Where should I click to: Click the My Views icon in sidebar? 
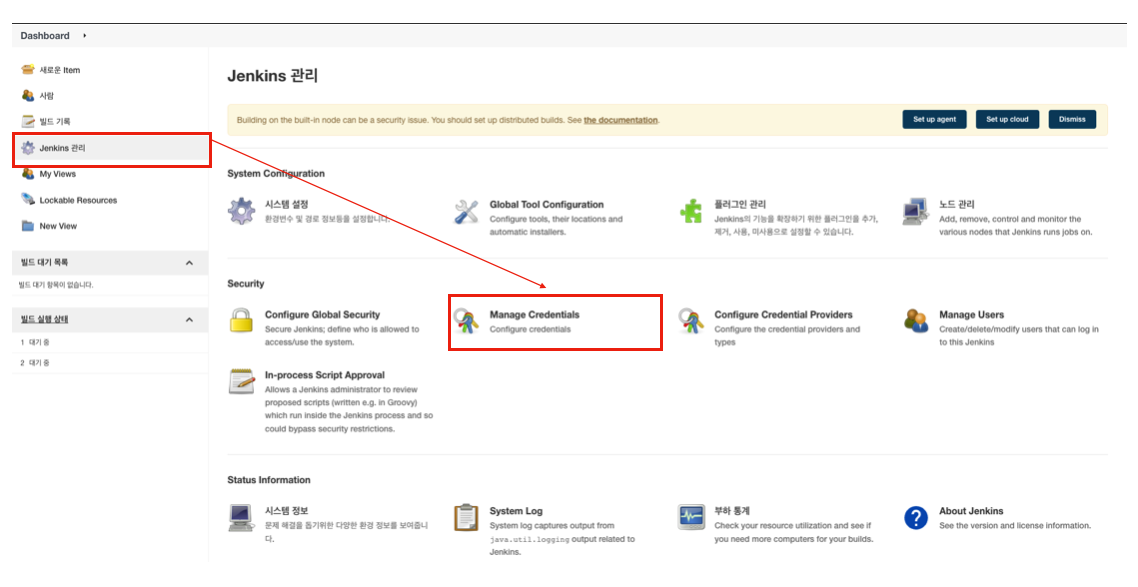pyautogui.click(x=28, y=173)
